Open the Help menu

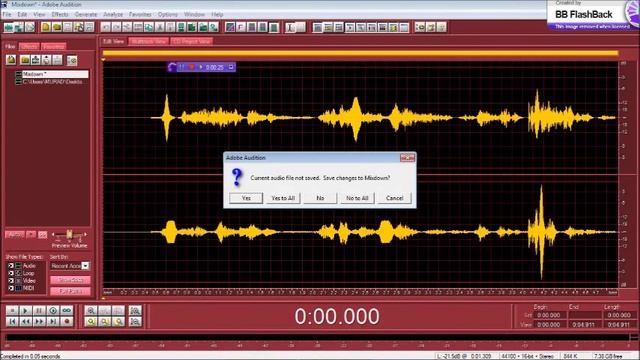click(x=217, y=14)
